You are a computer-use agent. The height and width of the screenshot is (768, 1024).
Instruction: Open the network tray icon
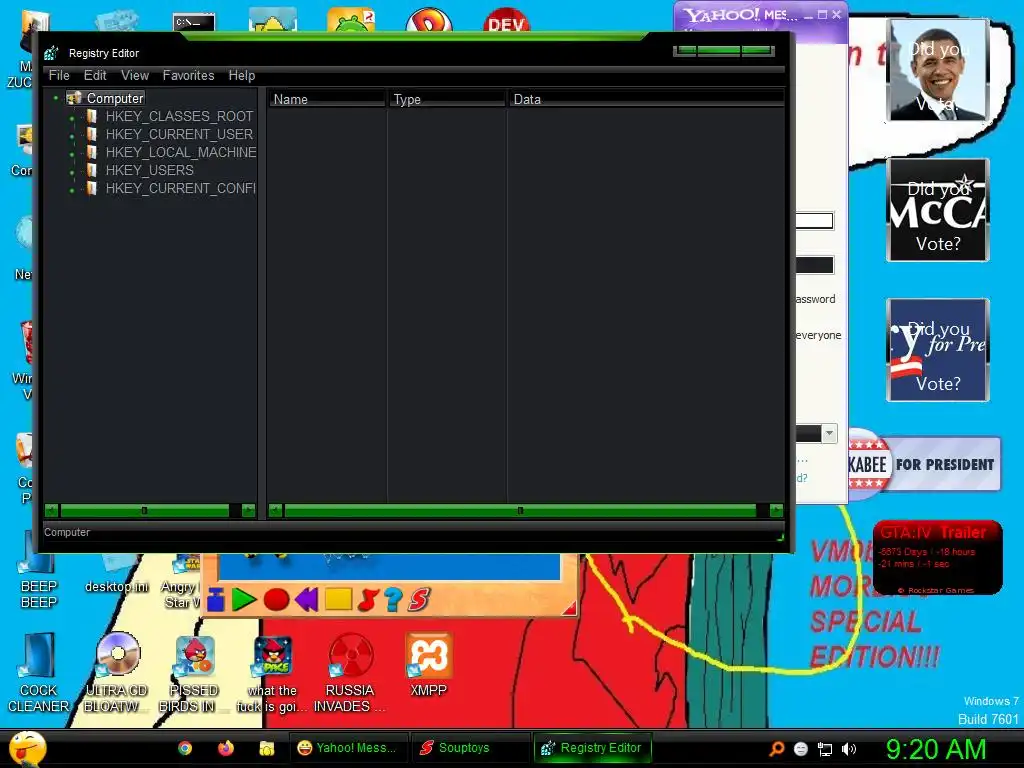pyautogui.click(x=825, y=748)
